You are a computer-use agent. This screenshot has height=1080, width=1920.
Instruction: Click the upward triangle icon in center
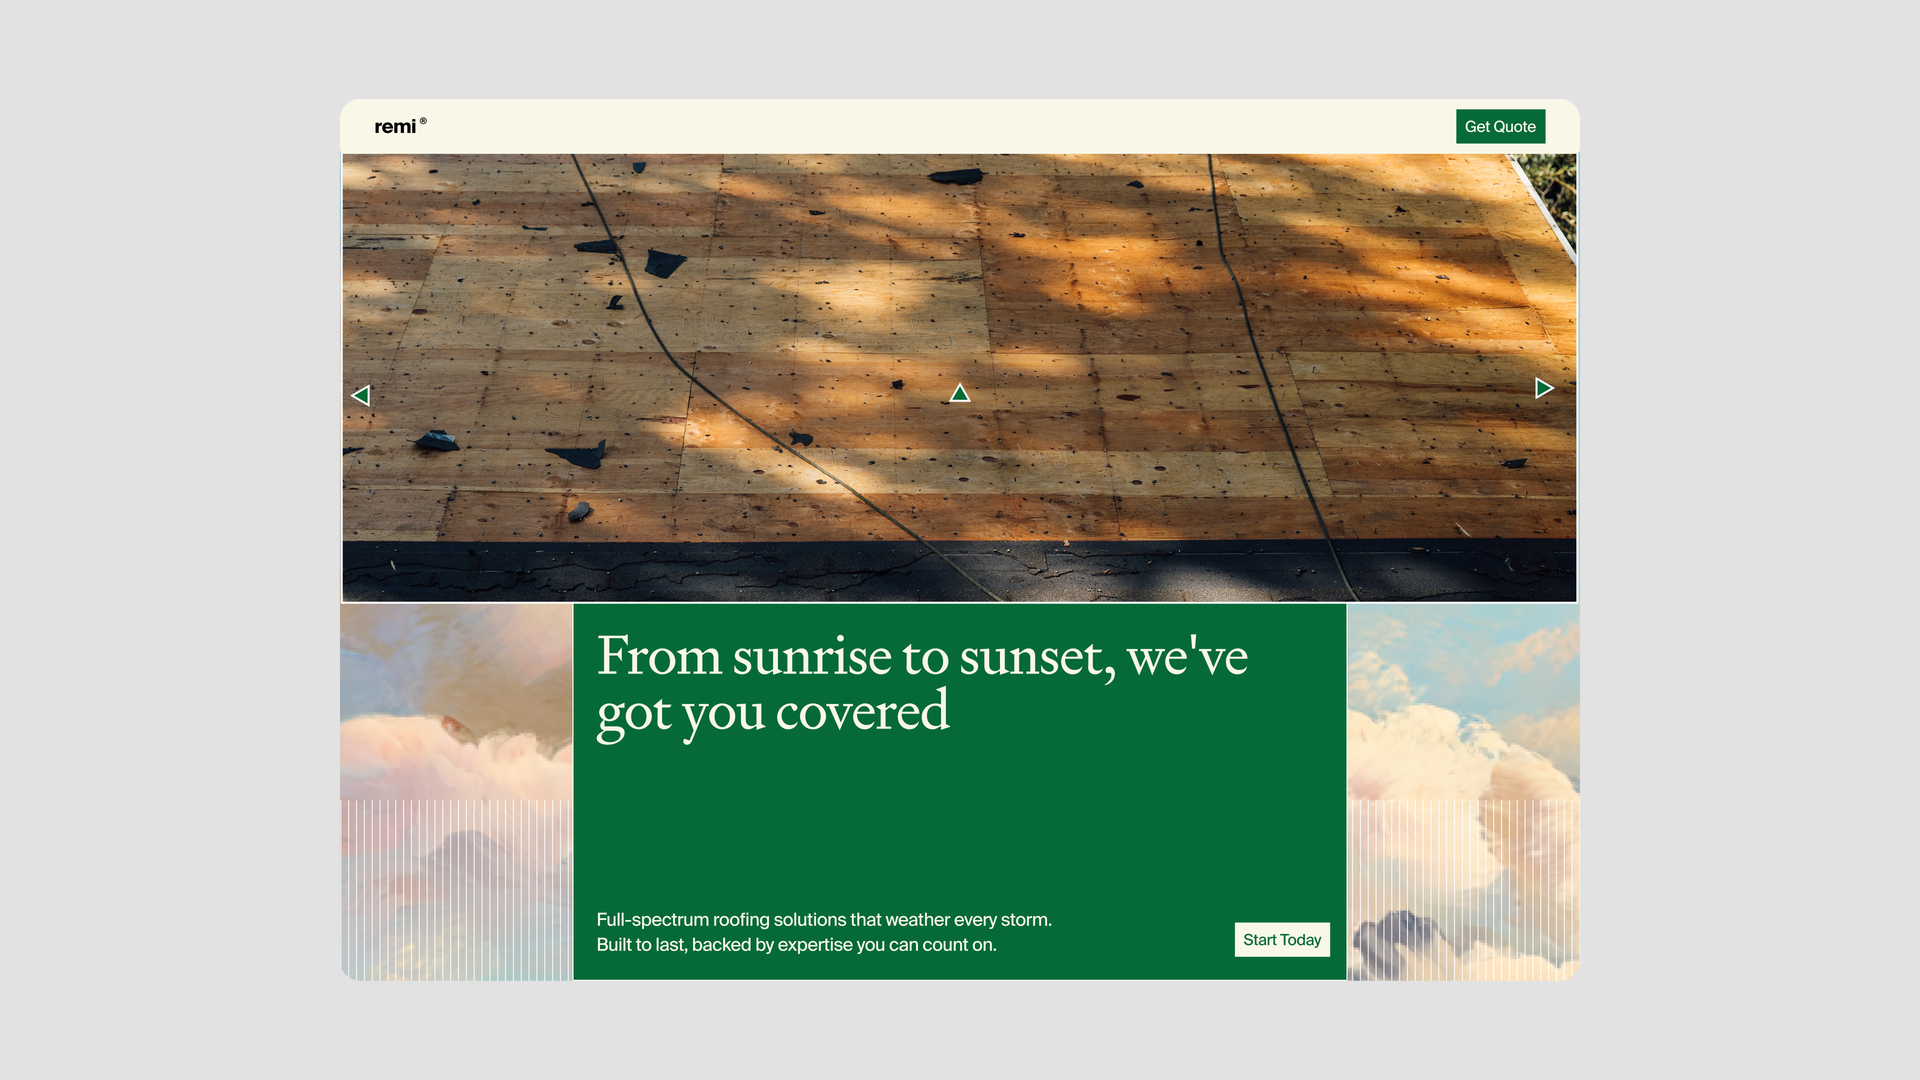pyautogui.click(x=959, y=392)
